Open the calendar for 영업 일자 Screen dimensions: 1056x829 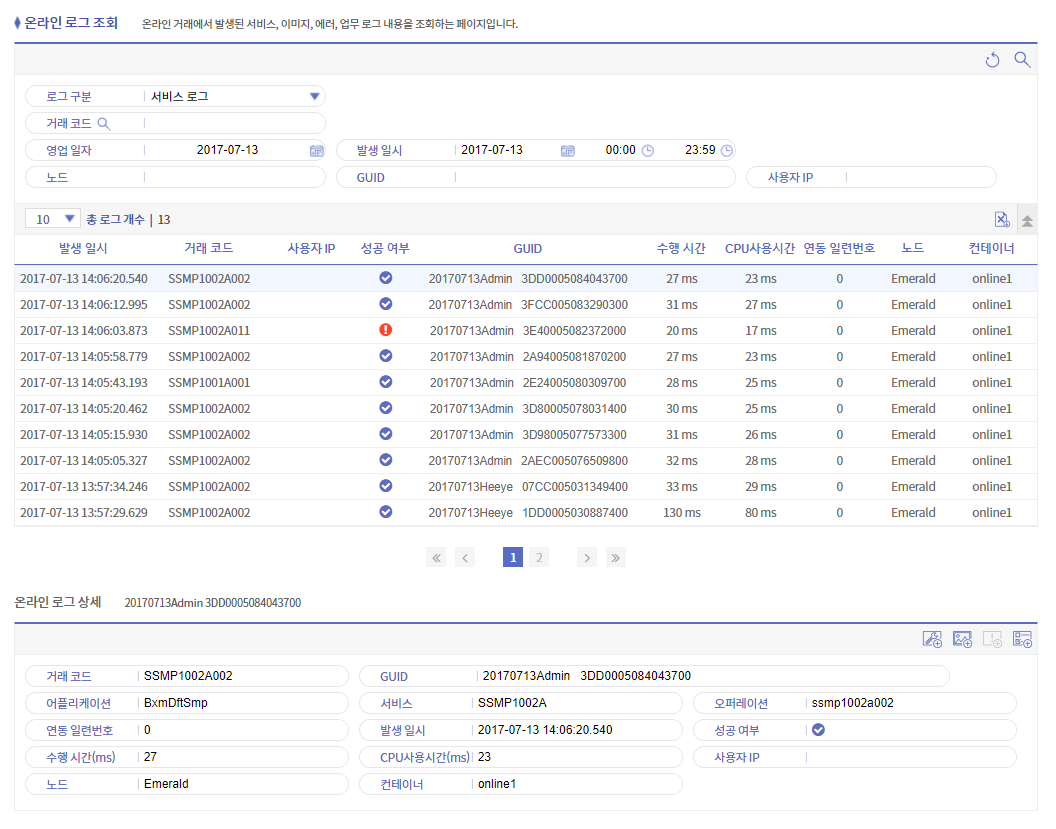coord(317,151)
